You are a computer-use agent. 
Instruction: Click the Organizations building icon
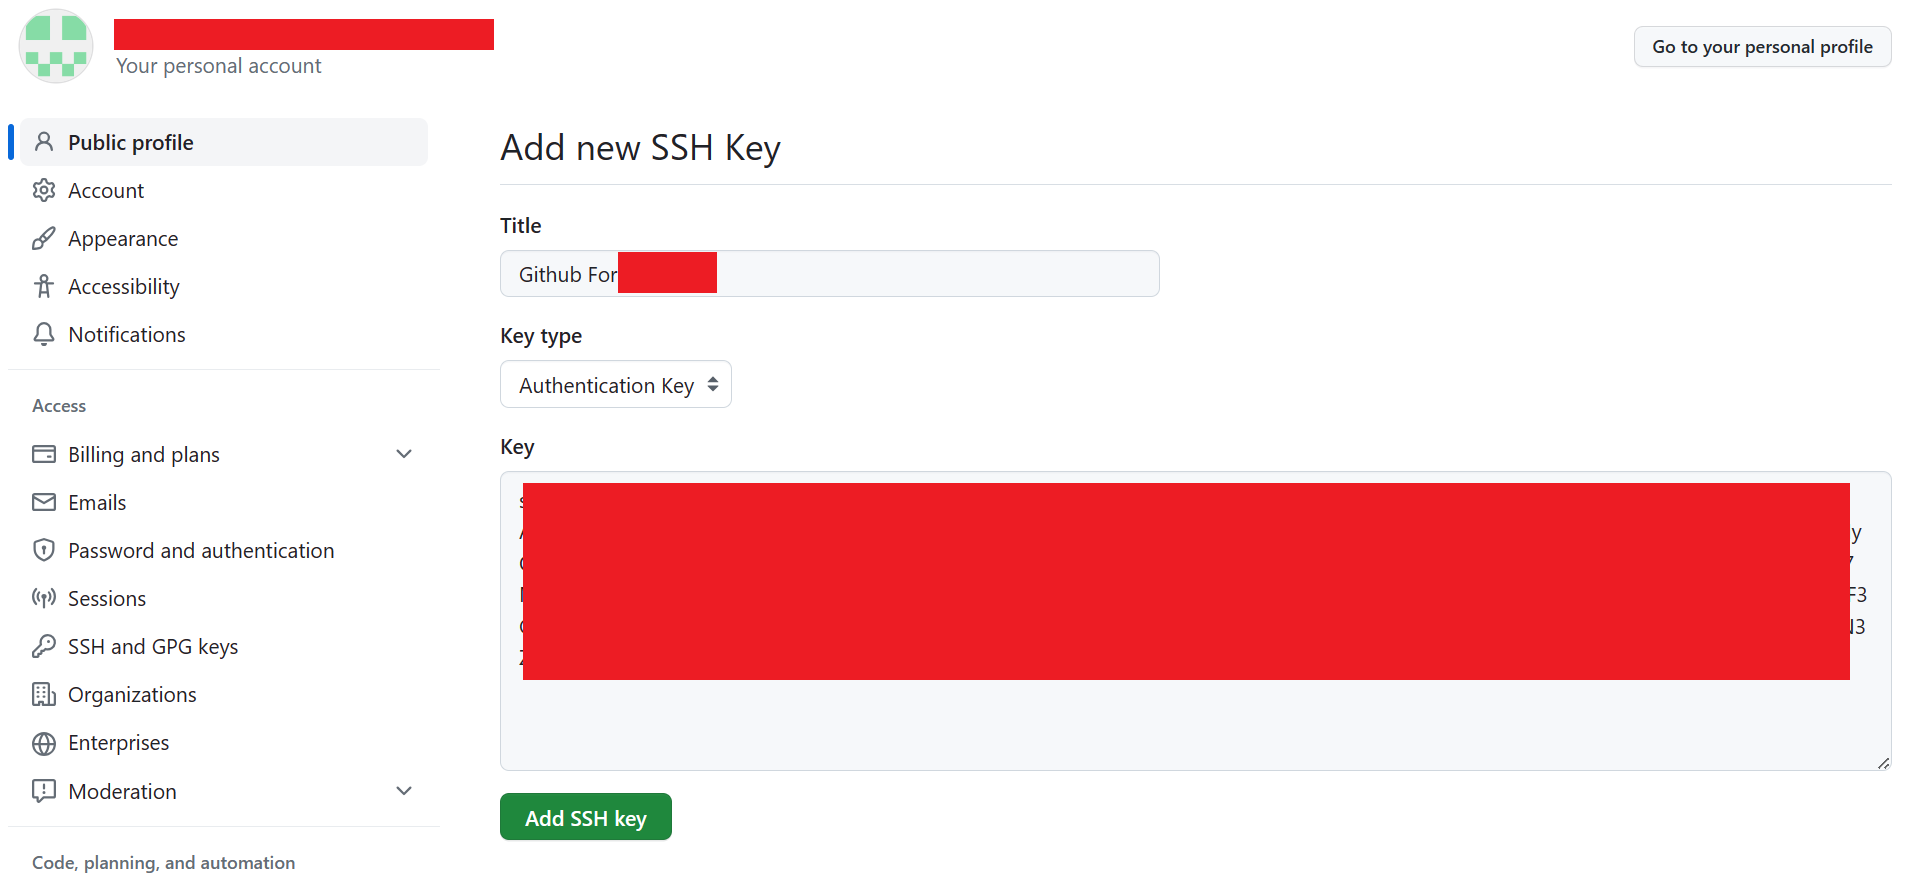point(44,694)
